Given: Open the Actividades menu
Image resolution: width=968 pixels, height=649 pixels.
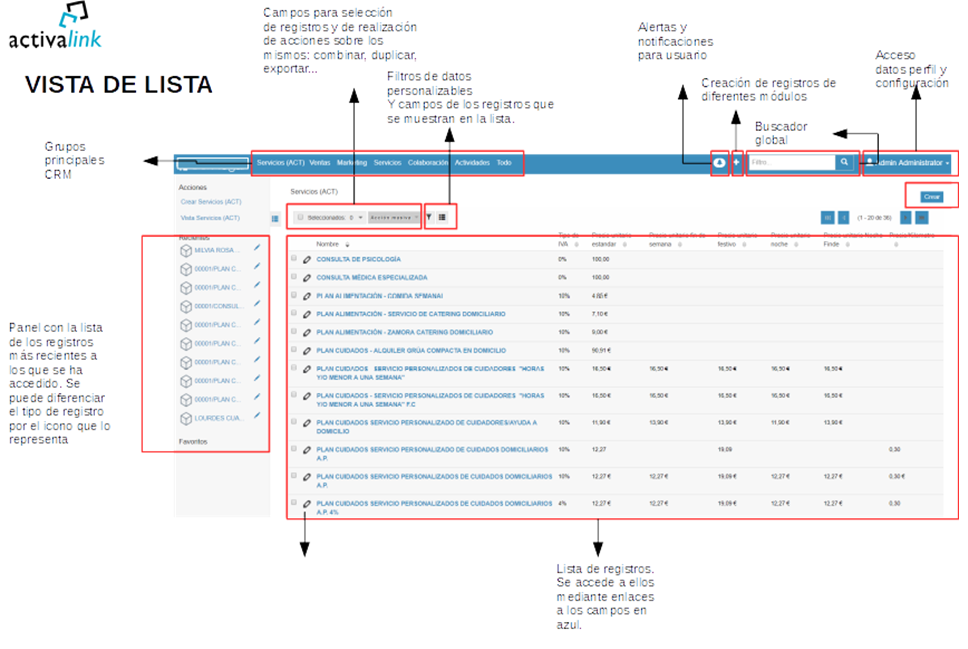Looking at the screenshot, I should pyautogui.click(x=472, y=163).
